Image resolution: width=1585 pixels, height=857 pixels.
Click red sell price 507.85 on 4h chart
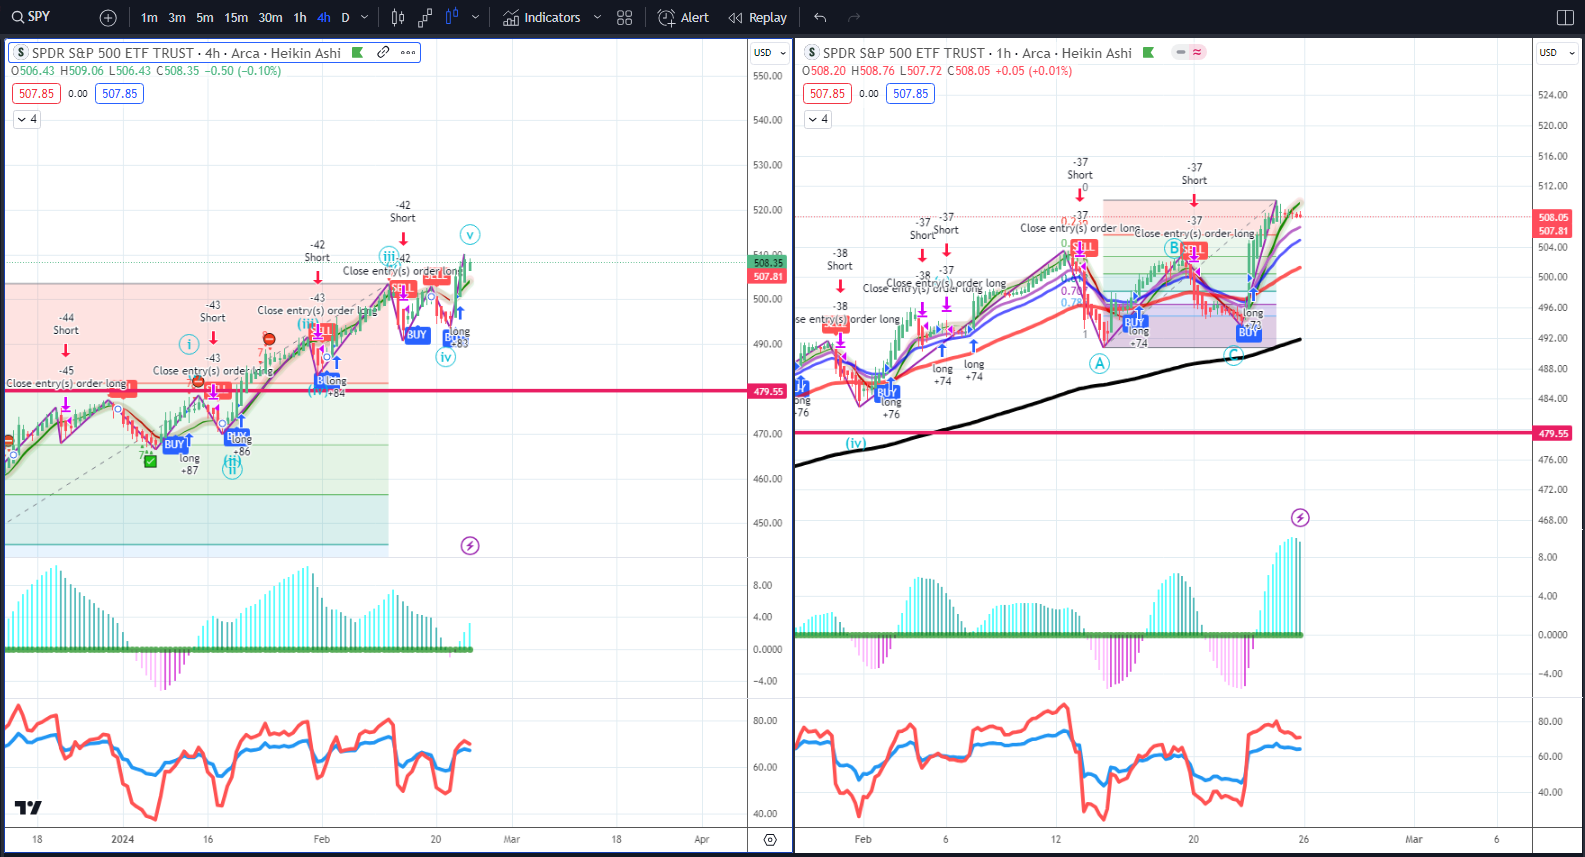(x=37, y=94)
